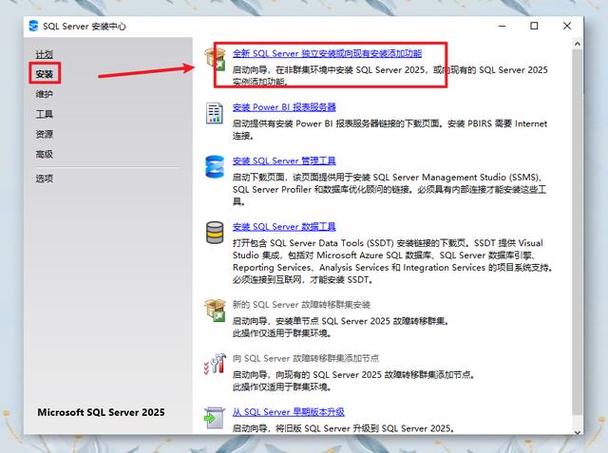Go to the 资源 sidebar section

[x=44, y=134]
